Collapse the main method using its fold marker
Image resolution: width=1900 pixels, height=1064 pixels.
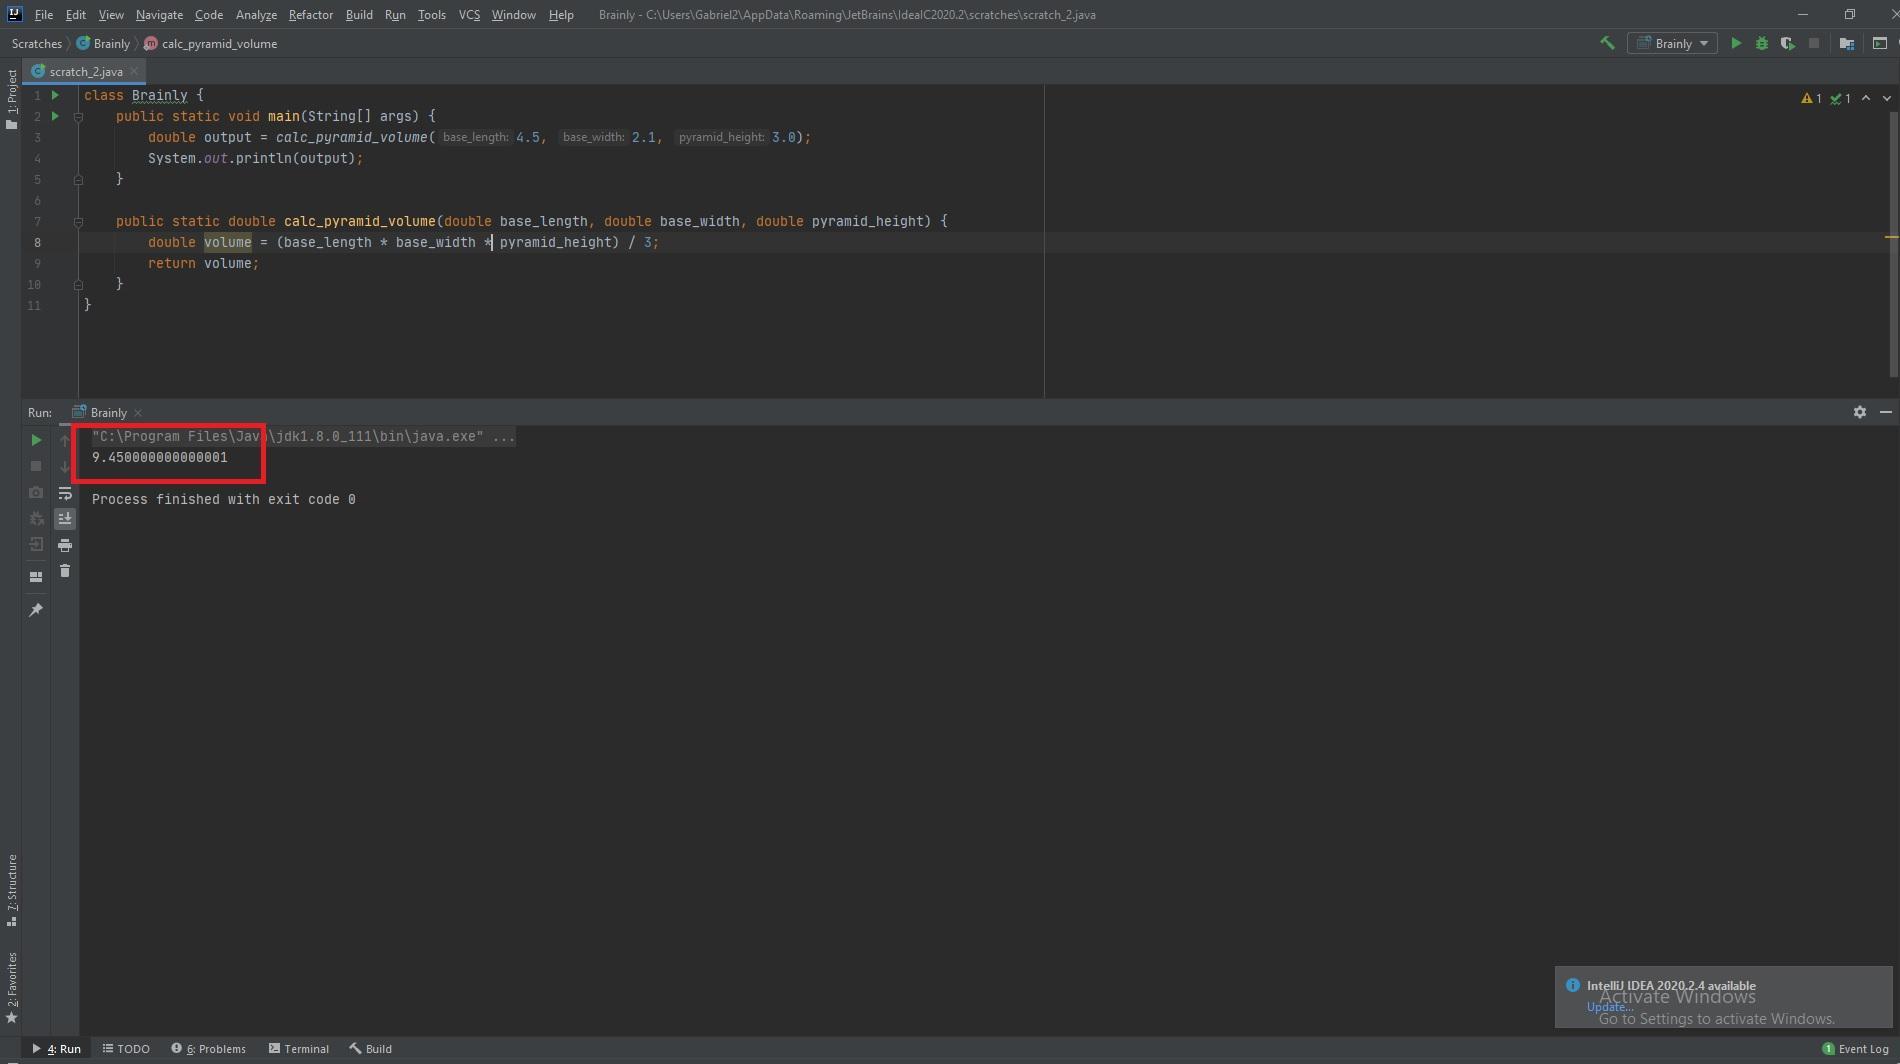click(78, 117)
